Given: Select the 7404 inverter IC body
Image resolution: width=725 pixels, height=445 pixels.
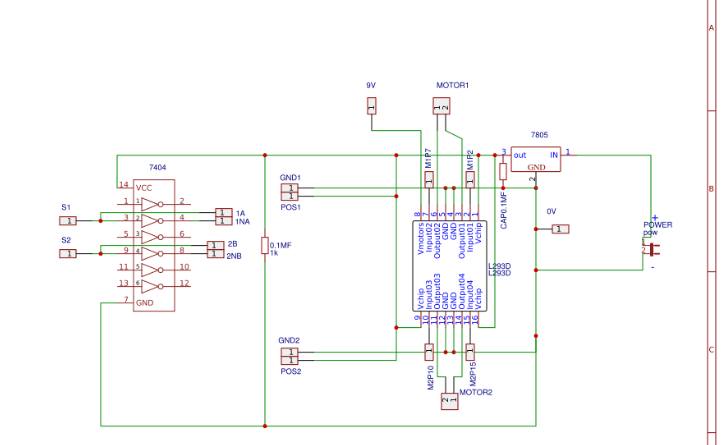Looking at the screenshot, I should 154,245.
